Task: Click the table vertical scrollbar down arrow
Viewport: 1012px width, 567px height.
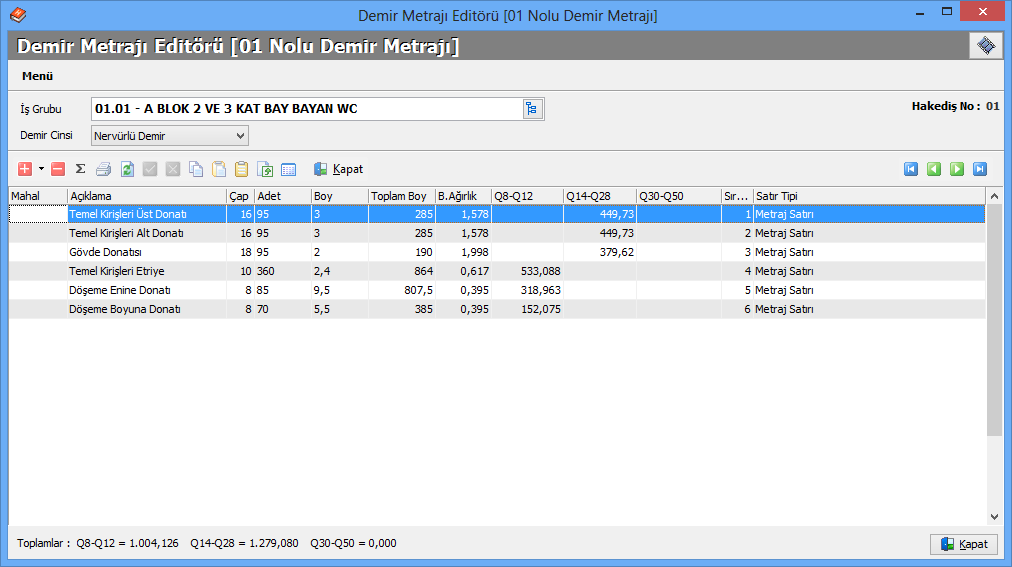Action: pyautogui.click(x=994, y=516)
